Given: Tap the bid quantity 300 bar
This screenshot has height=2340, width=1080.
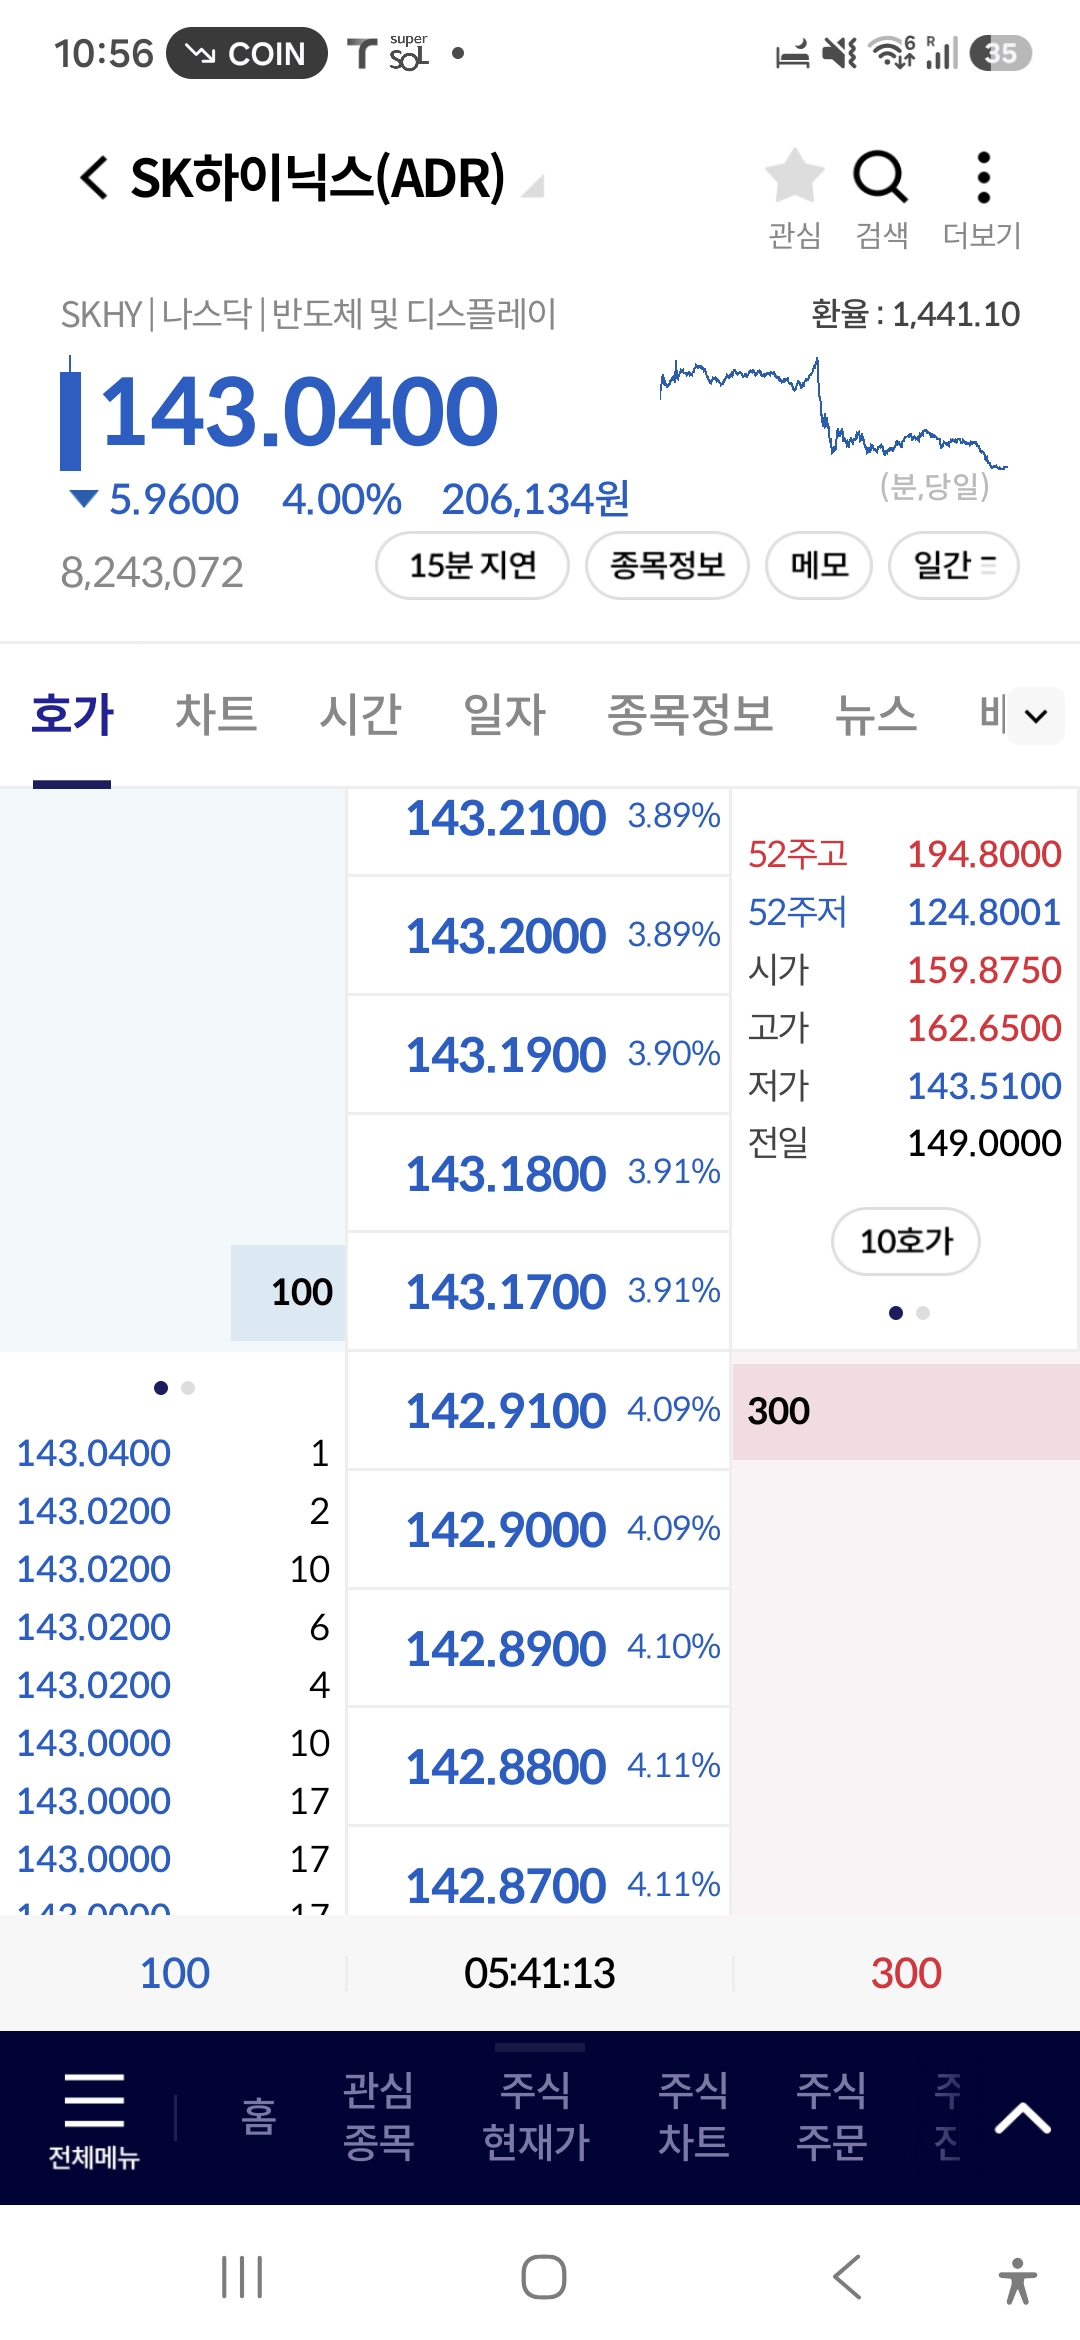Looking at the screenshot, I should pyautogui.click(x=906, y=1411).
